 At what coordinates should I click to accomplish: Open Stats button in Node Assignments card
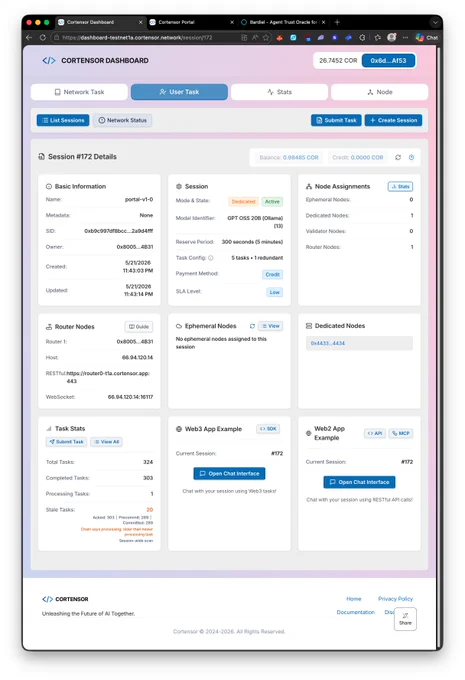400,186
